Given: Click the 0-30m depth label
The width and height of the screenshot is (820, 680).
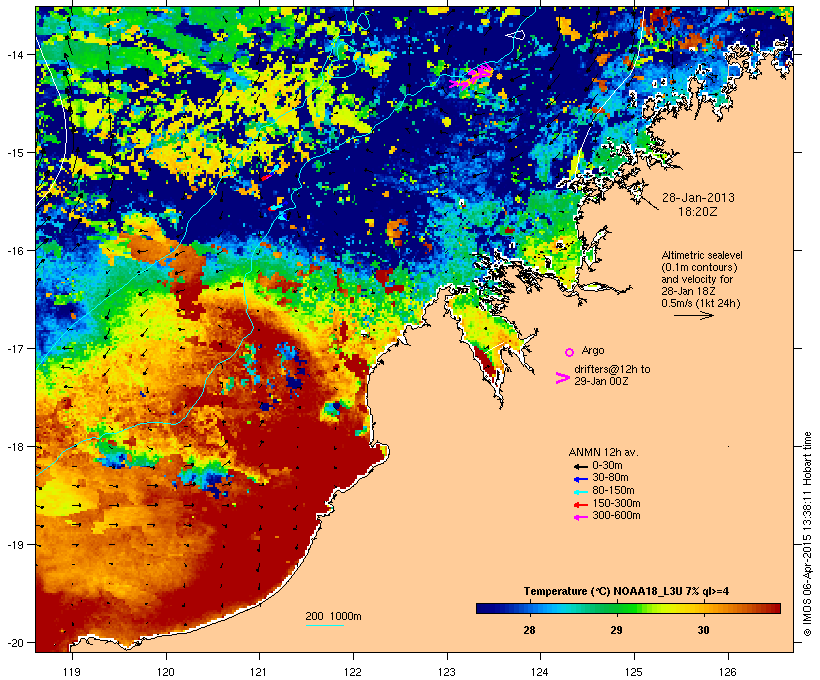Looking at the screenshot, I should 607,466.
